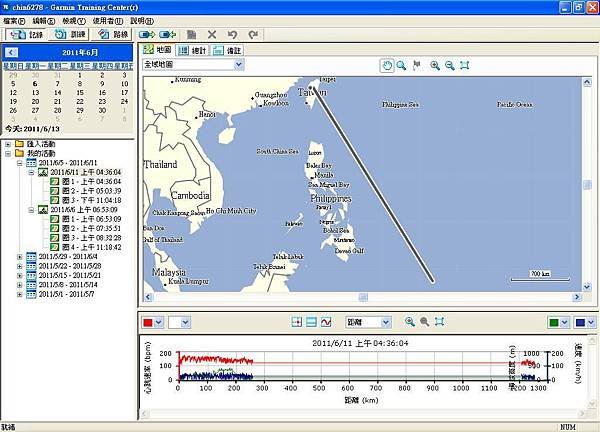
Task: Collapse the 我的活動 folder
Action: [8, 153]
